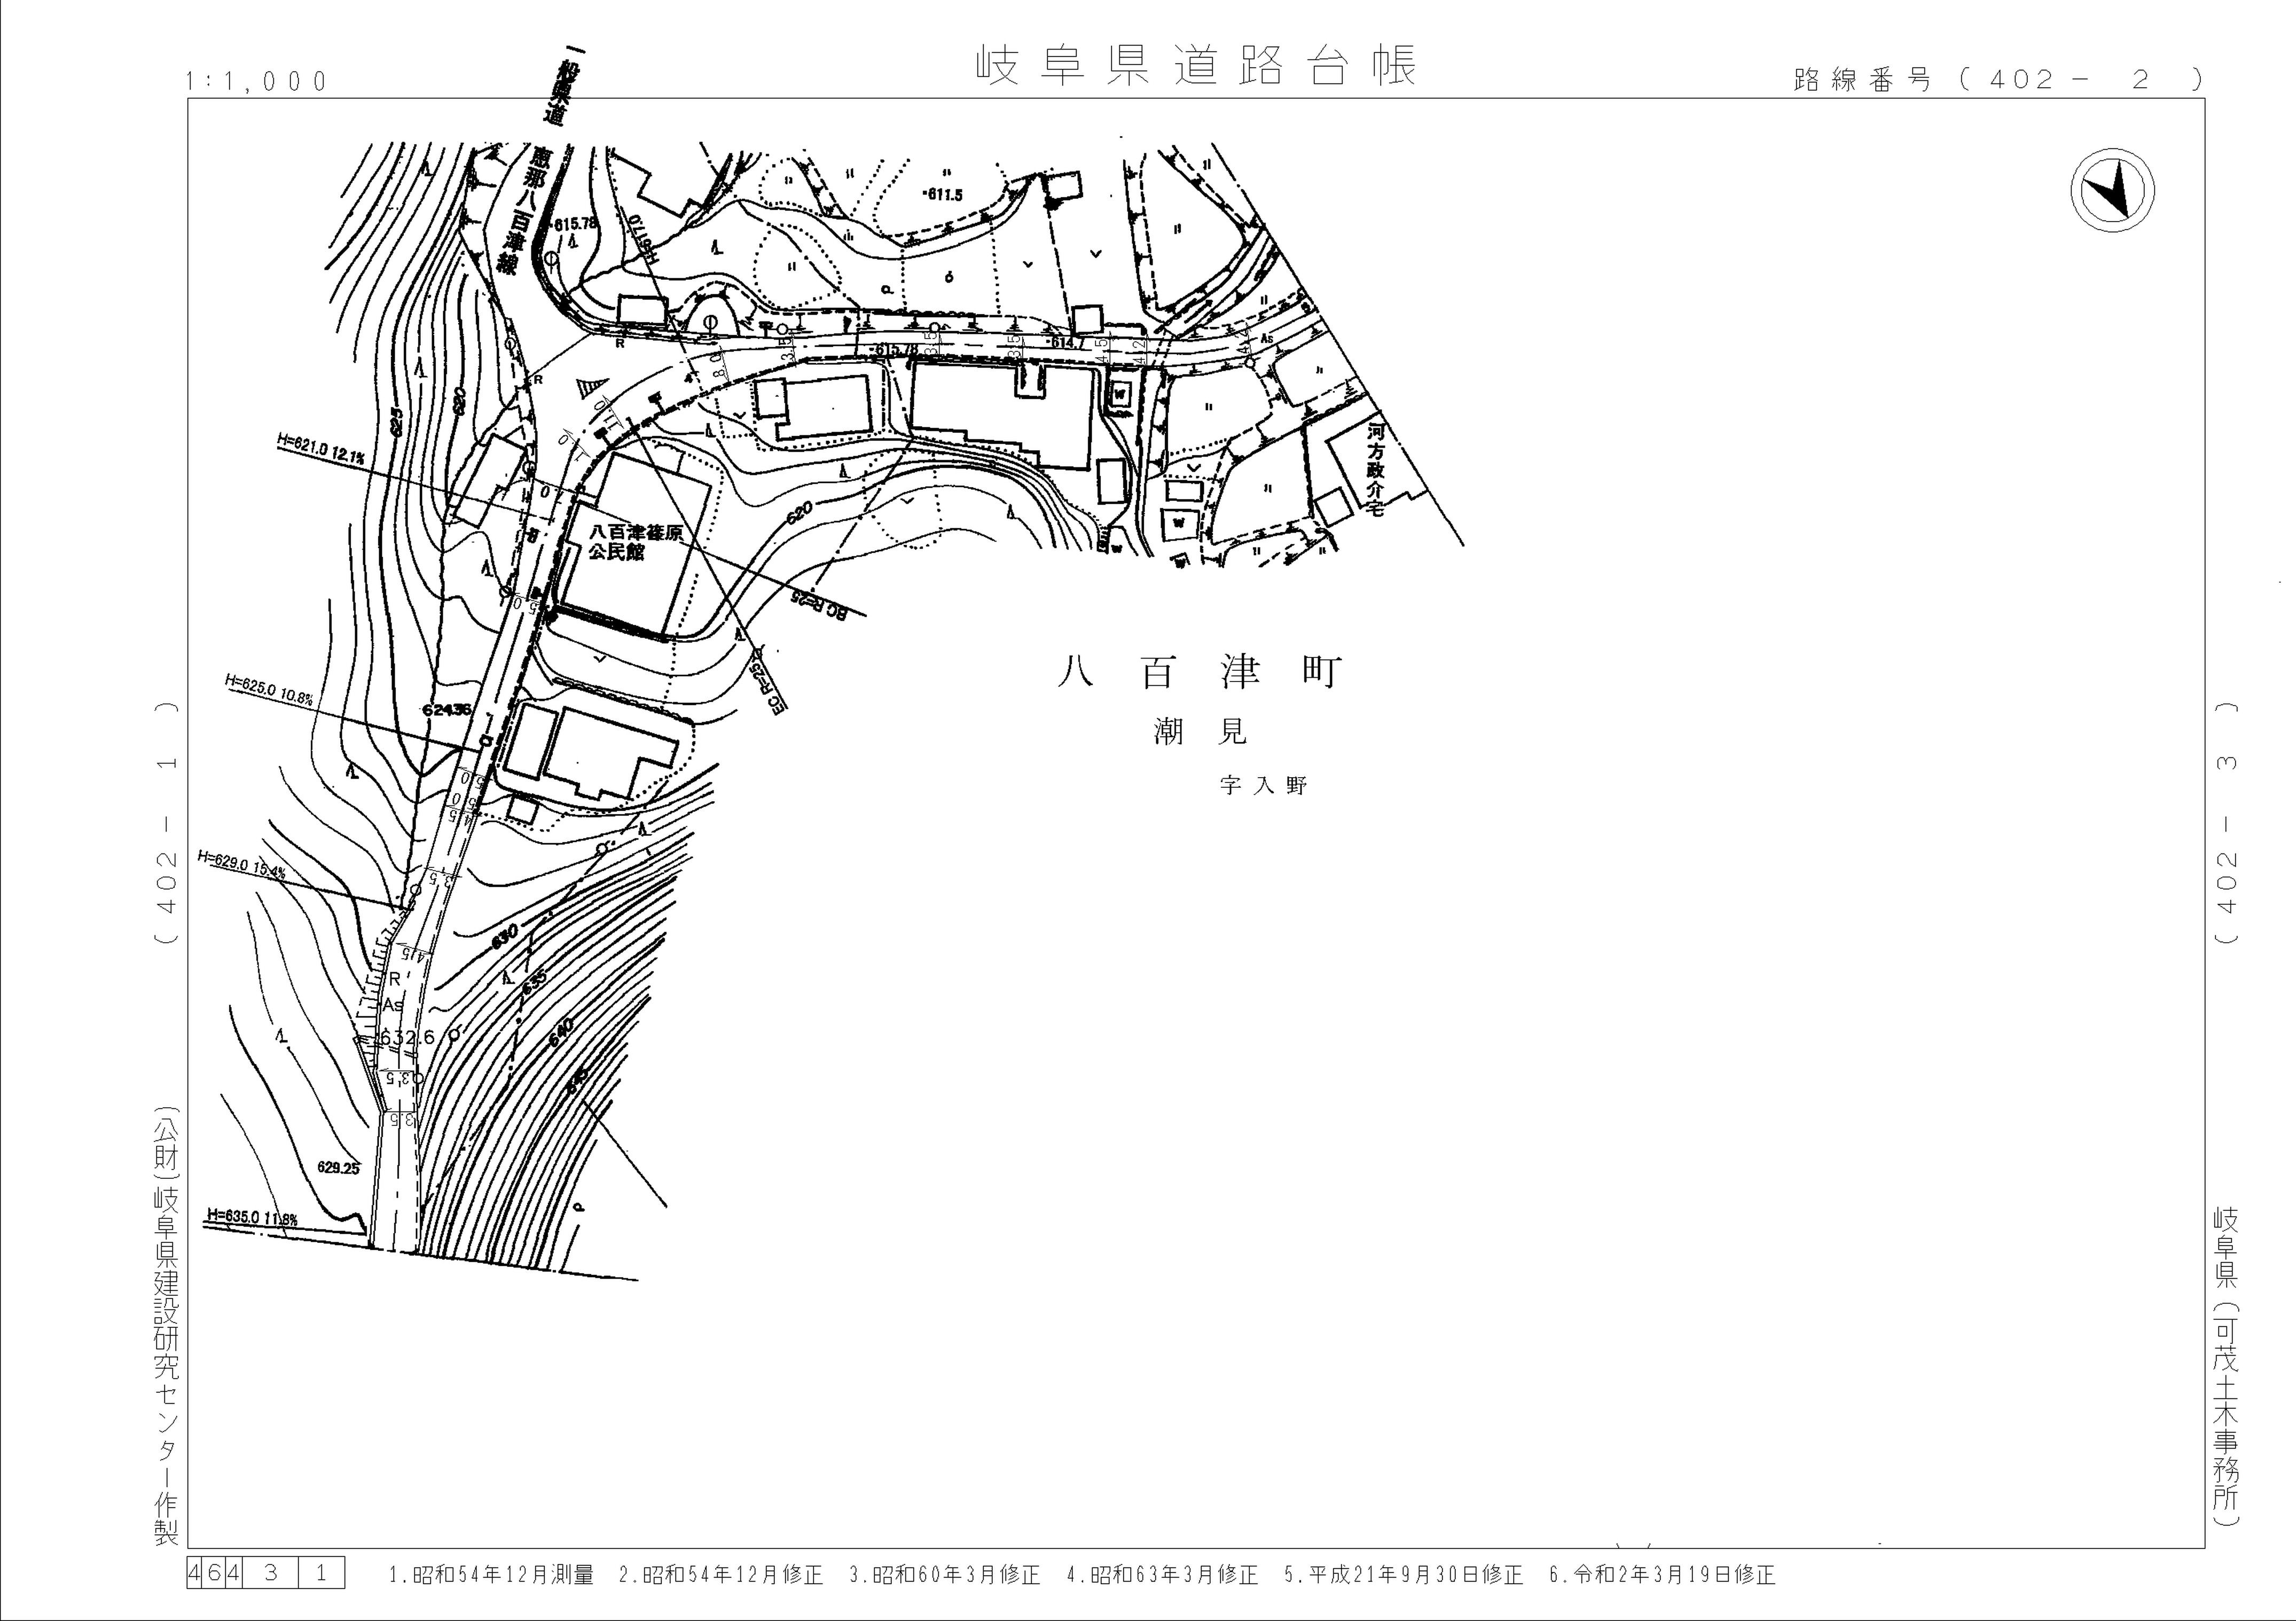
Task: Click the 岐阜県道路台帳 title
Action: tap(1195, 66)
